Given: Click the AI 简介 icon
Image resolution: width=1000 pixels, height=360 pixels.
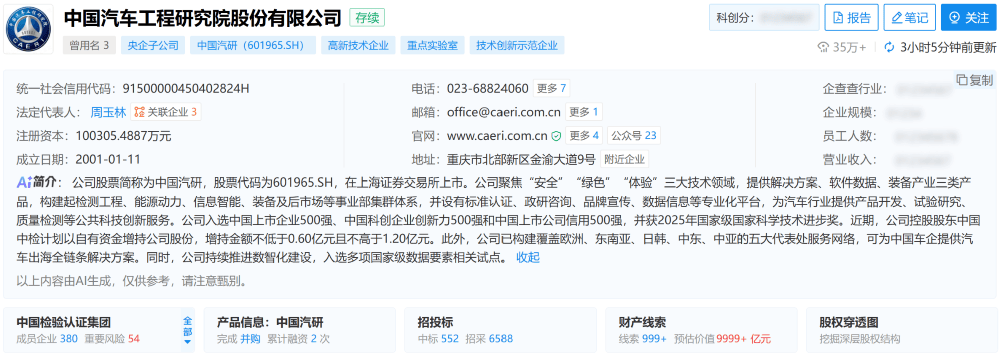Looking at the screenshot, I should 25,183.
